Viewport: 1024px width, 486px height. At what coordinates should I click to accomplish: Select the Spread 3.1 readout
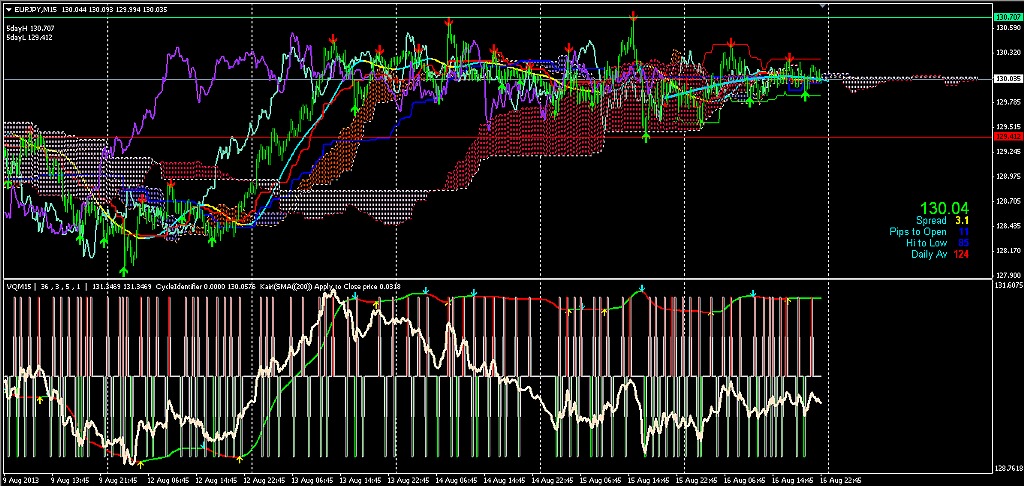[x=942, y=220]
